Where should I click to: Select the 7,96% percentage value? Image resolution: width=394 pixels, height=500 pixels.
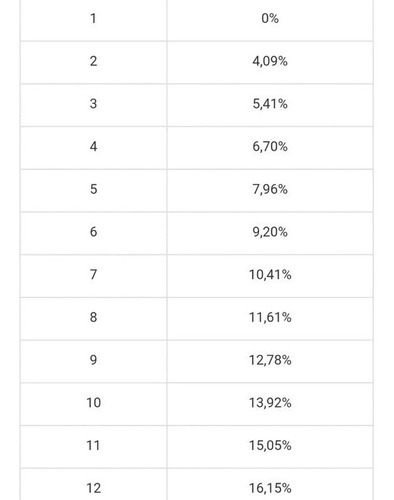270,190
